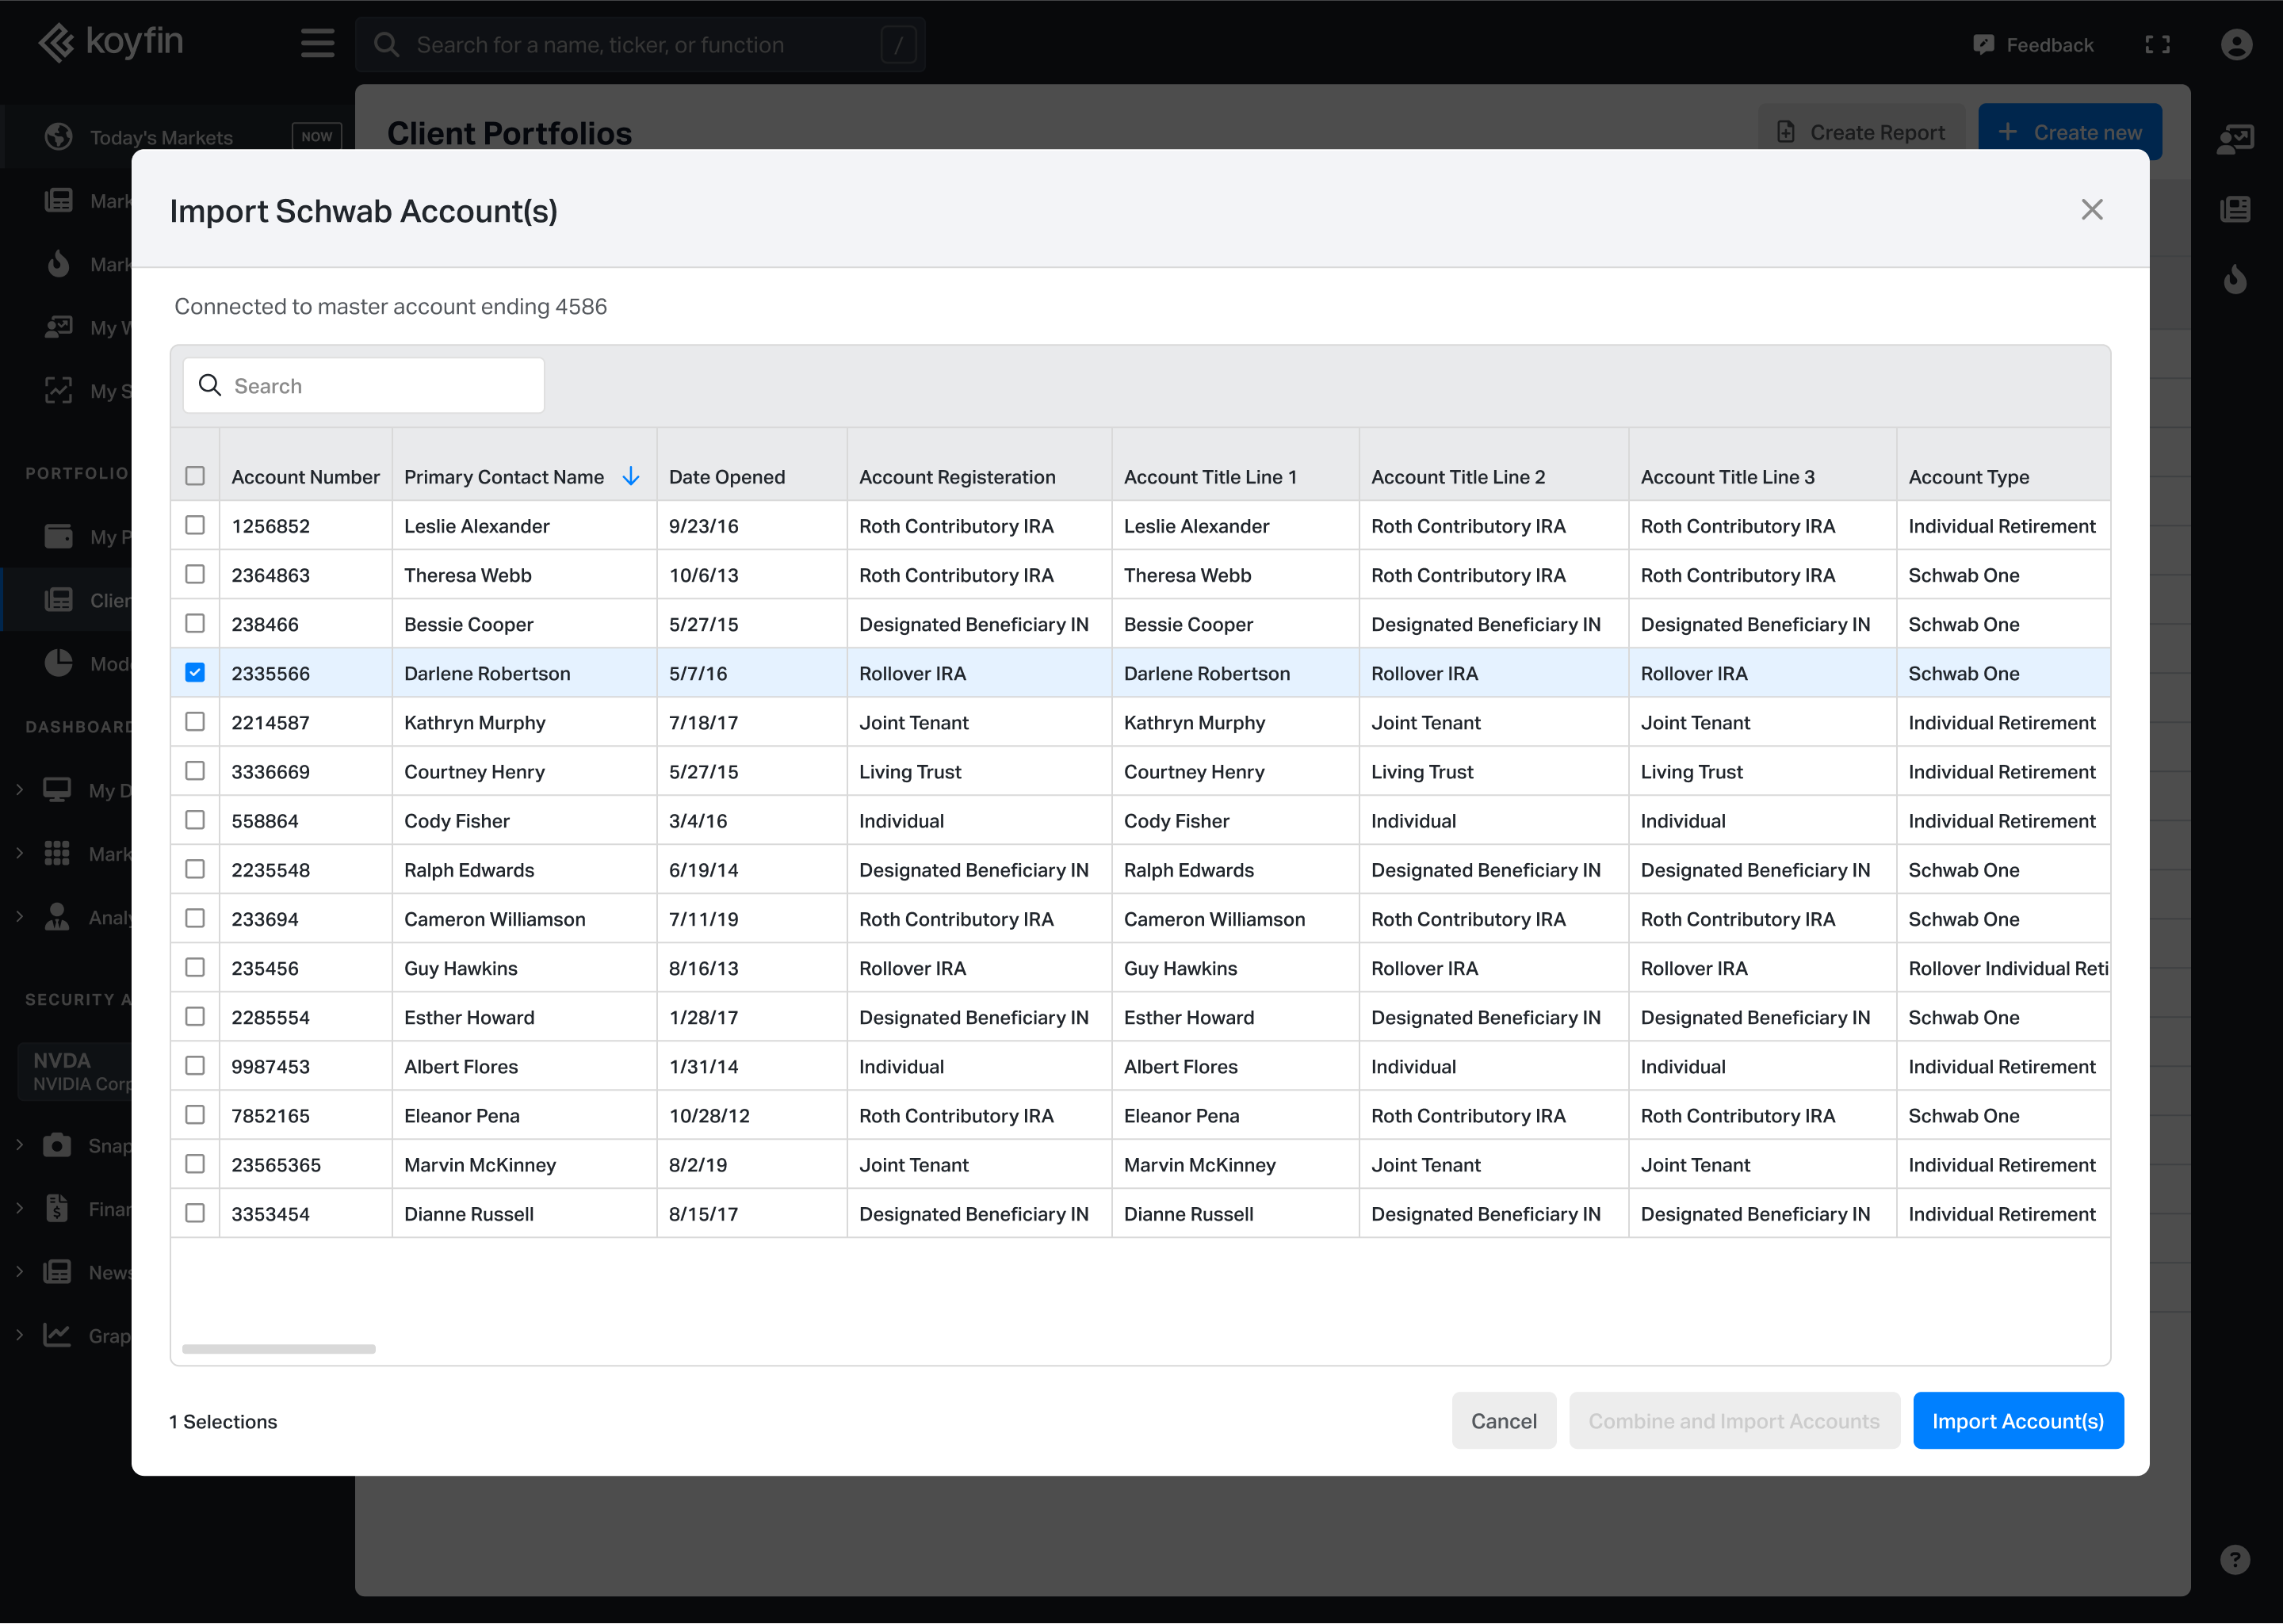The image size is (2283, 1624).
Task: Open the user profile icon
Action: [x=2236, y=45]
